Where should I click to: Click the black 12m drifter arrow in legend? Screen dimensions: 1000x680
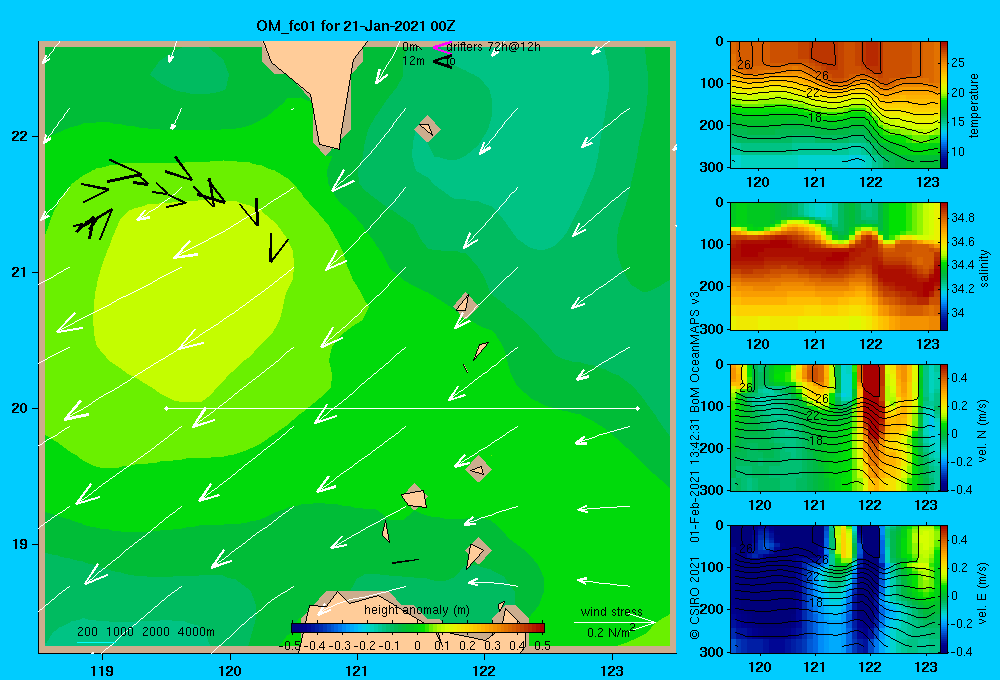click(x=443, y=61)
